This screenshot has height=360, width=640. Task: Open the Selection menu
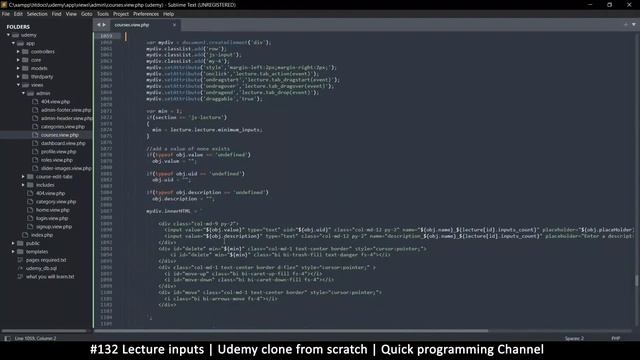tap(37, 14)
